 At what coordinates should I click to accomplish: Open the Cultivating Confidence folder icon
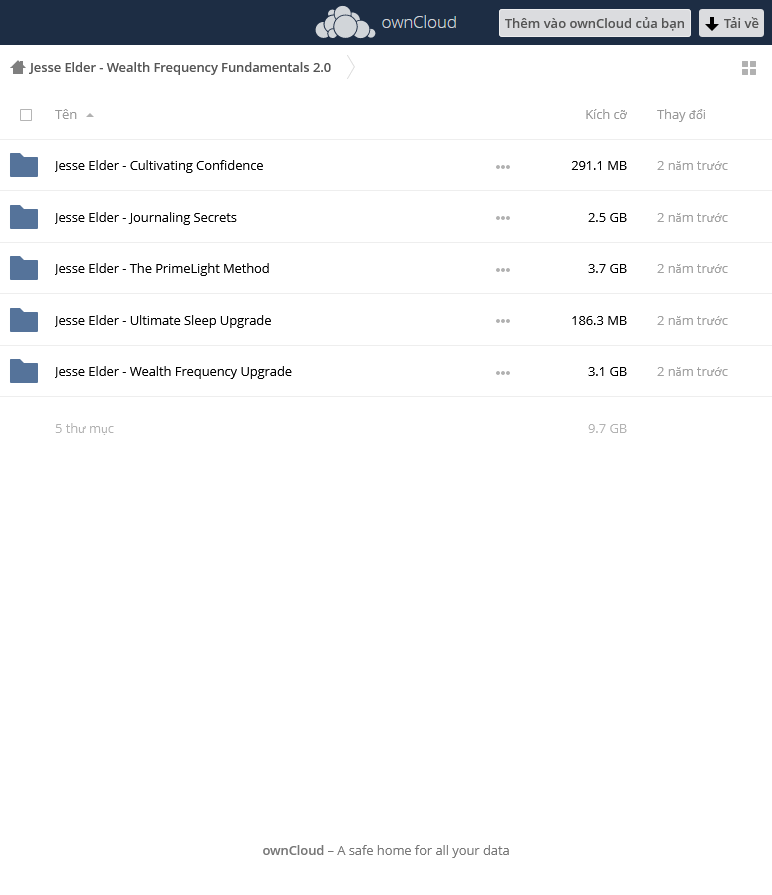24,165
